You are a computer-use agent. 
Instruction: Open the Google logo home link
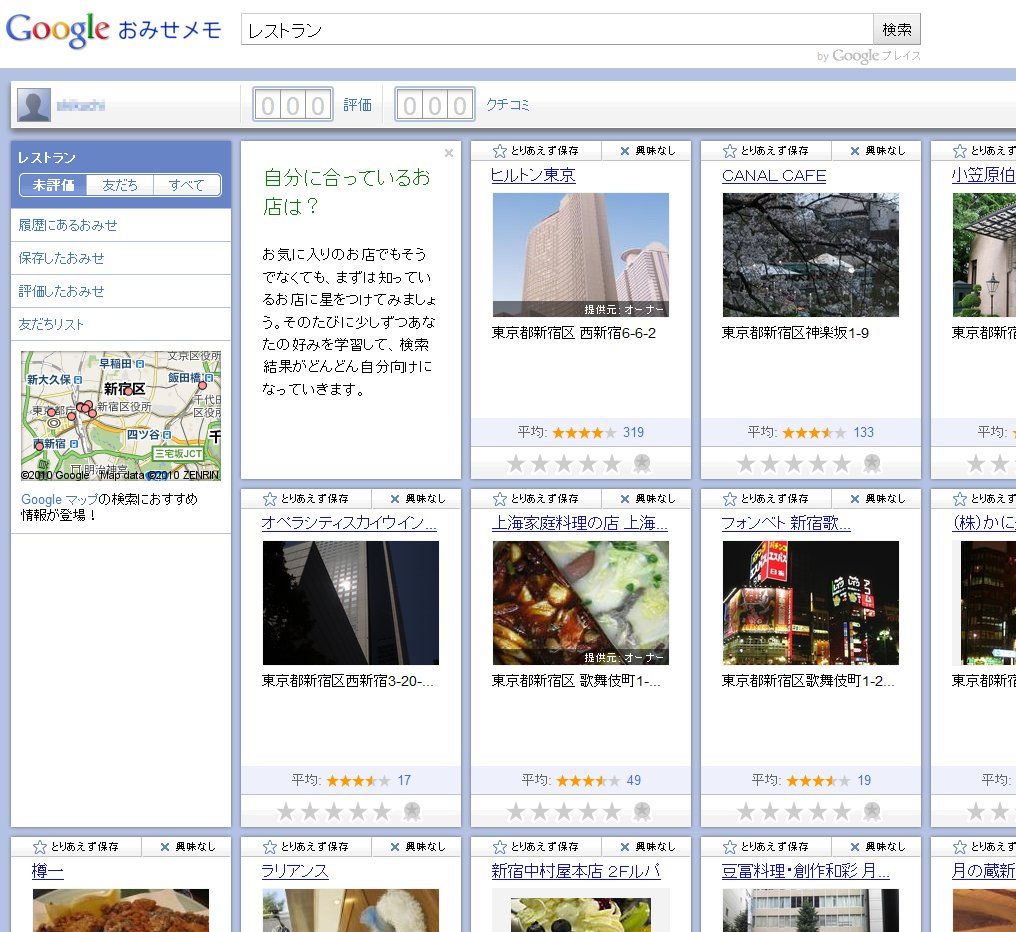57,30
